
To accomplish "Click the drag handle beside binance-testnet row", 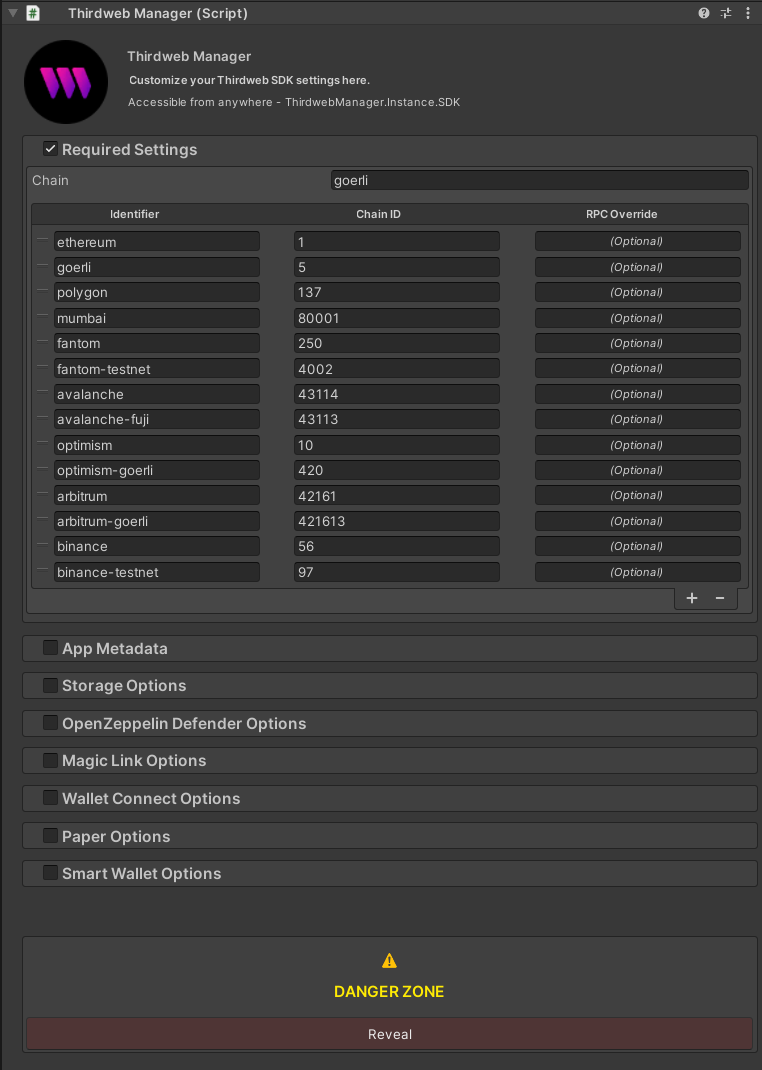I will click(42, 572).
